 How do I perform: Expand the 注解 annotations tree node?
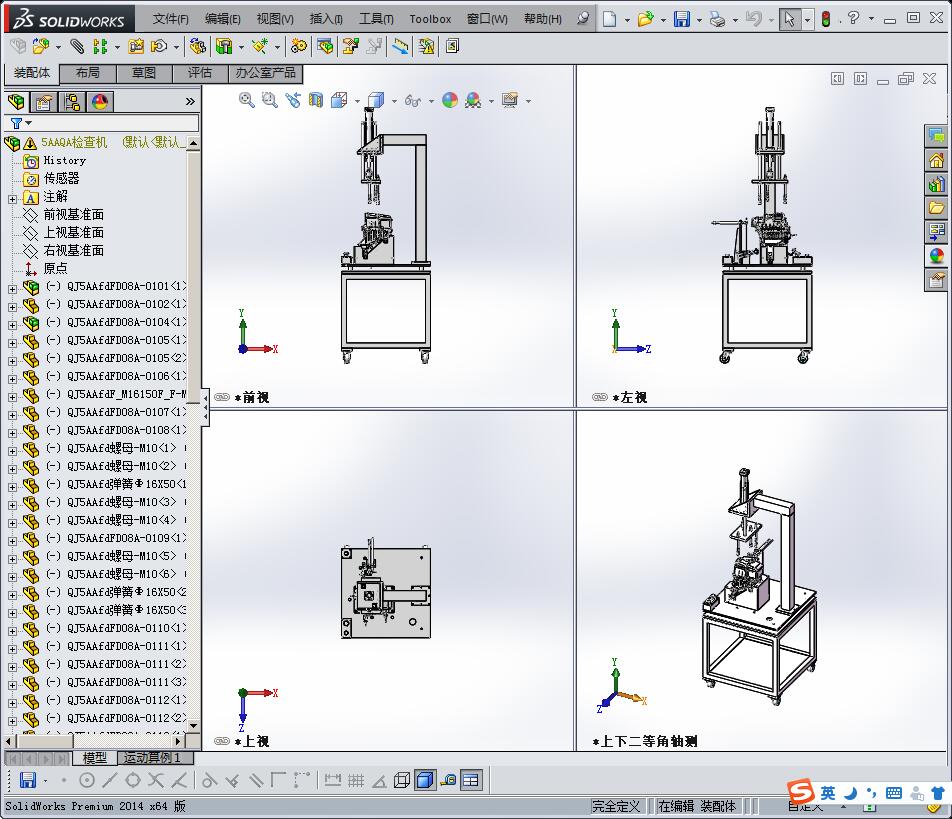pyautogui.click(x=12, y=199)
